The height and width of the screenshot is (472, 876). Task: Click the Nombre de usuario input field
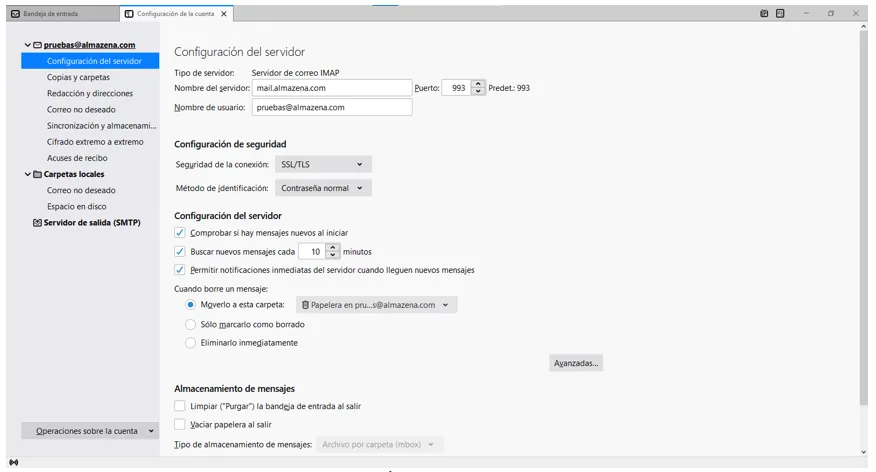click(x=332, y=107)
